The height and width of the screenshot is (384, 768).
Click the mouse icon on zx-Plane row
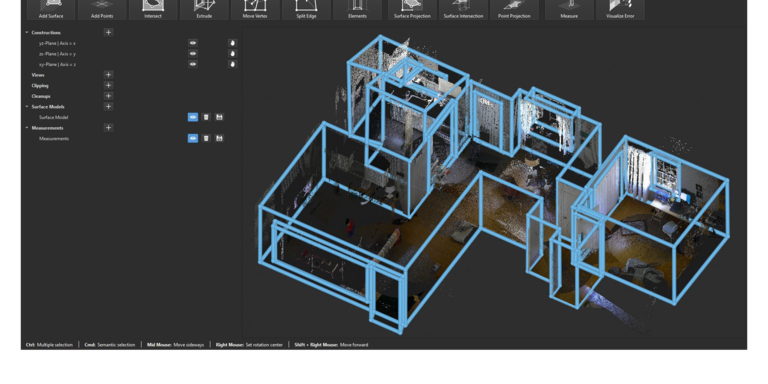233,53
